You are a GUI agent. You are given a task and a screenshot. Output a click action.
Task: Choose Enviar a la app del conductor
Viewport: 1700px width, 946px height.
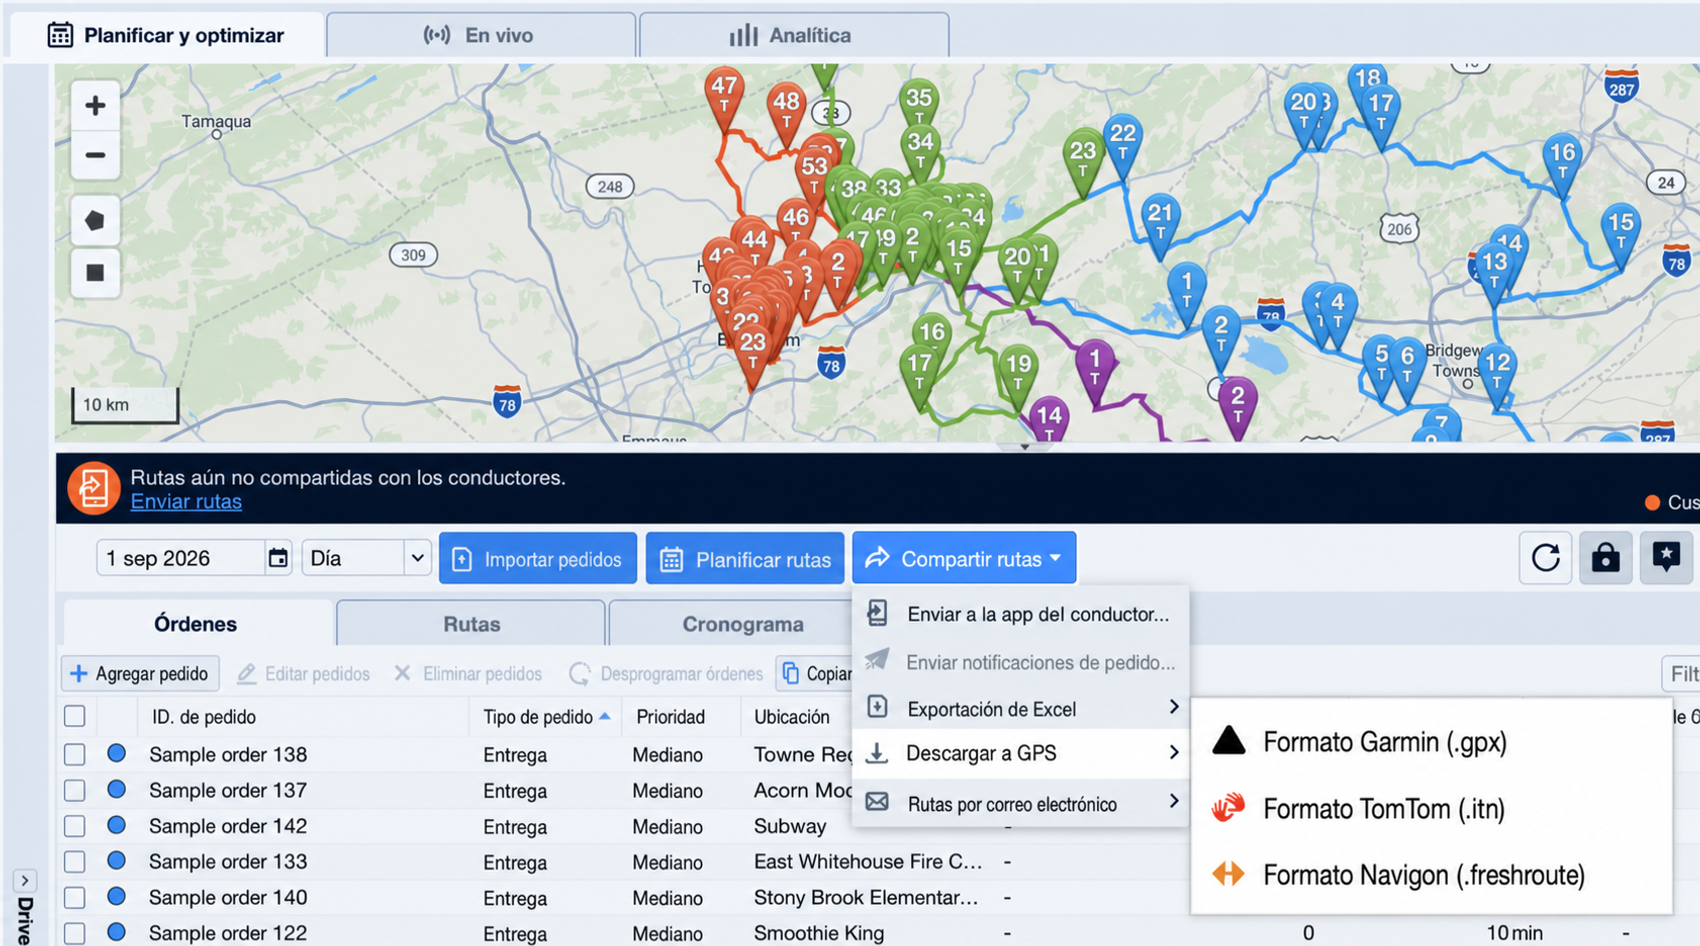click(x=1020, y=614)
